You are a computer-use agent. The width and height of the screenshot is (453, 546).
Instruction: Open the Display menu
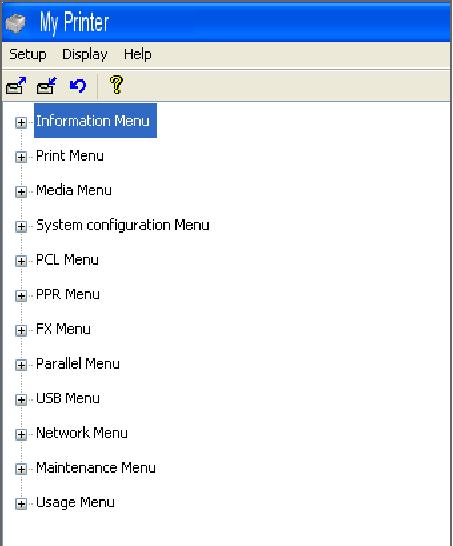pyautogui.click(x=85, y=55)
